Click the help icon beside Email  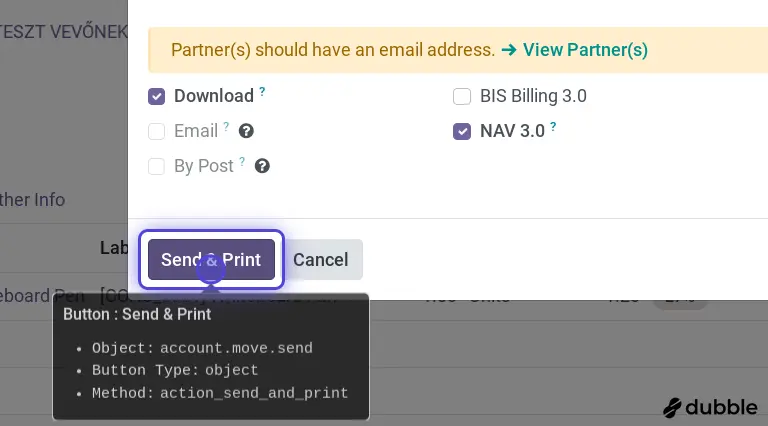246,131
